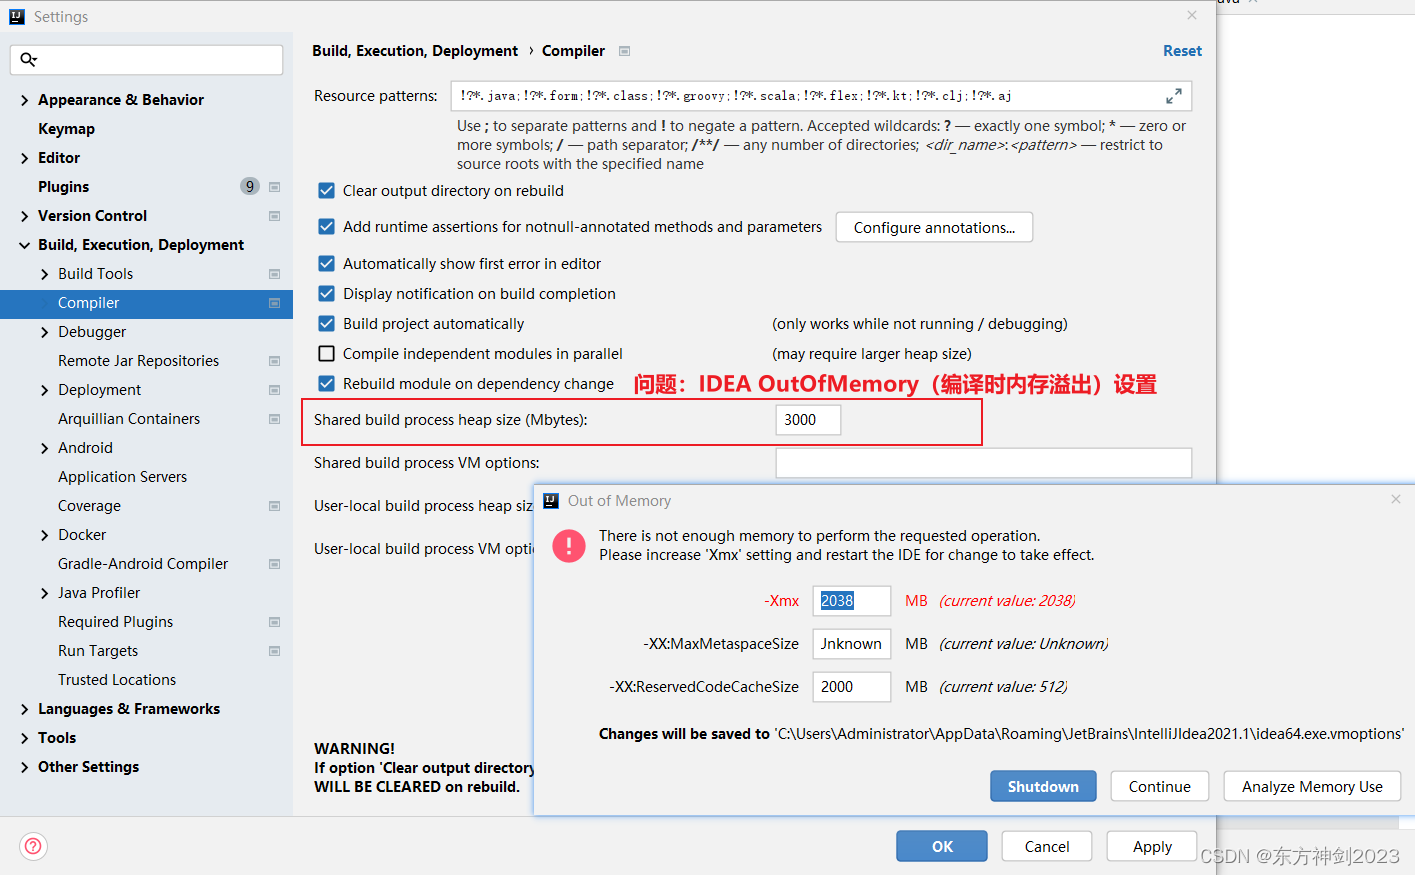1415x875 pixels.
Task: Click the project-level icon in Remote Jar Repositories row
Action: (274, 361)
